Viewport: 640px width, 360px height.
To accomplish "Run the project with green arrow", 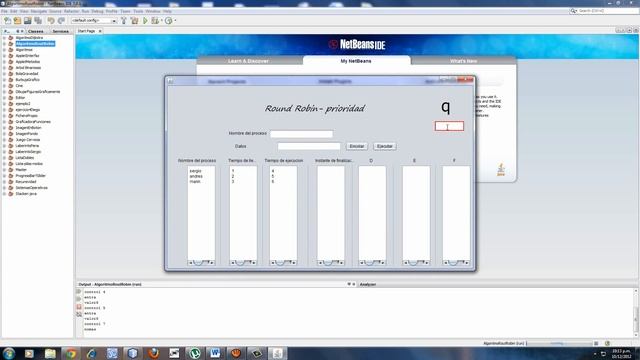I will pyautogui.click(x=145, y=20).
